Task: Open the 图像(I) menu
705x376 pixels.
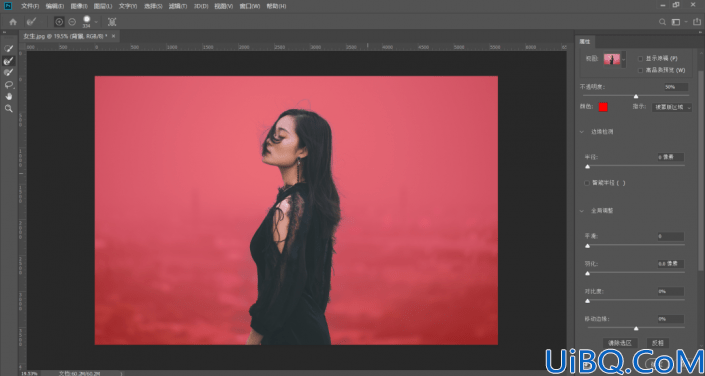Action: [79, 6]
